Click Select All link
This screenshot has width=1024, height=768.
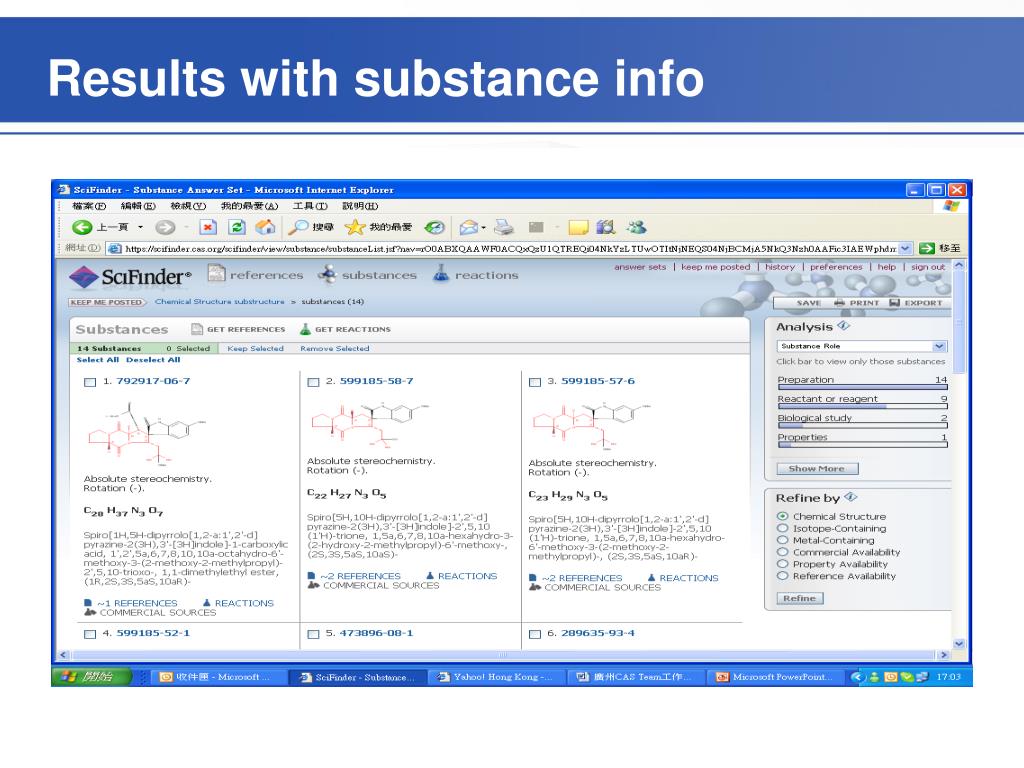click(98, 360)
